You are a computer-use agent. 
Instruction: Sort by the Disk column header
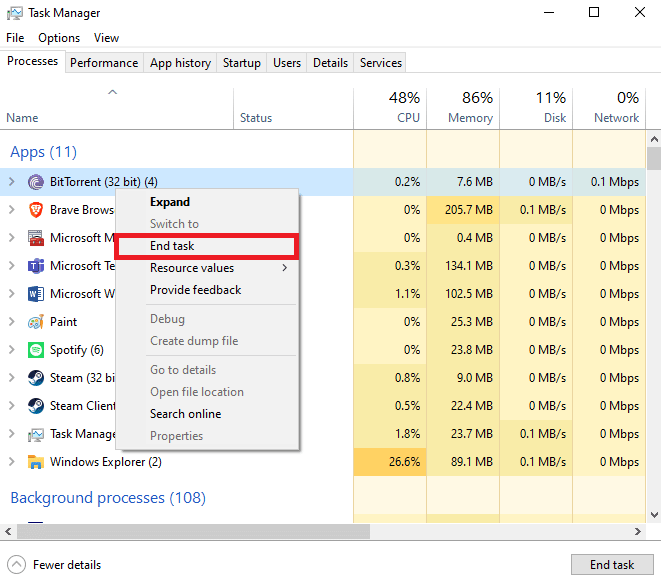coord(536,108)
